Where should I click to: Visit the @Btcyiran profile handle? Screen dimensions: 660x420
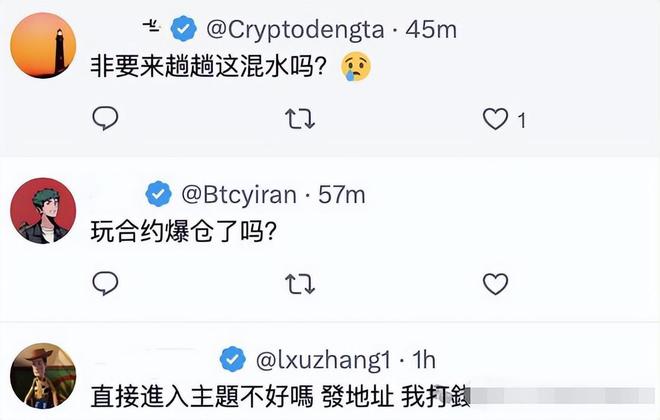click(x=238, y=194)
